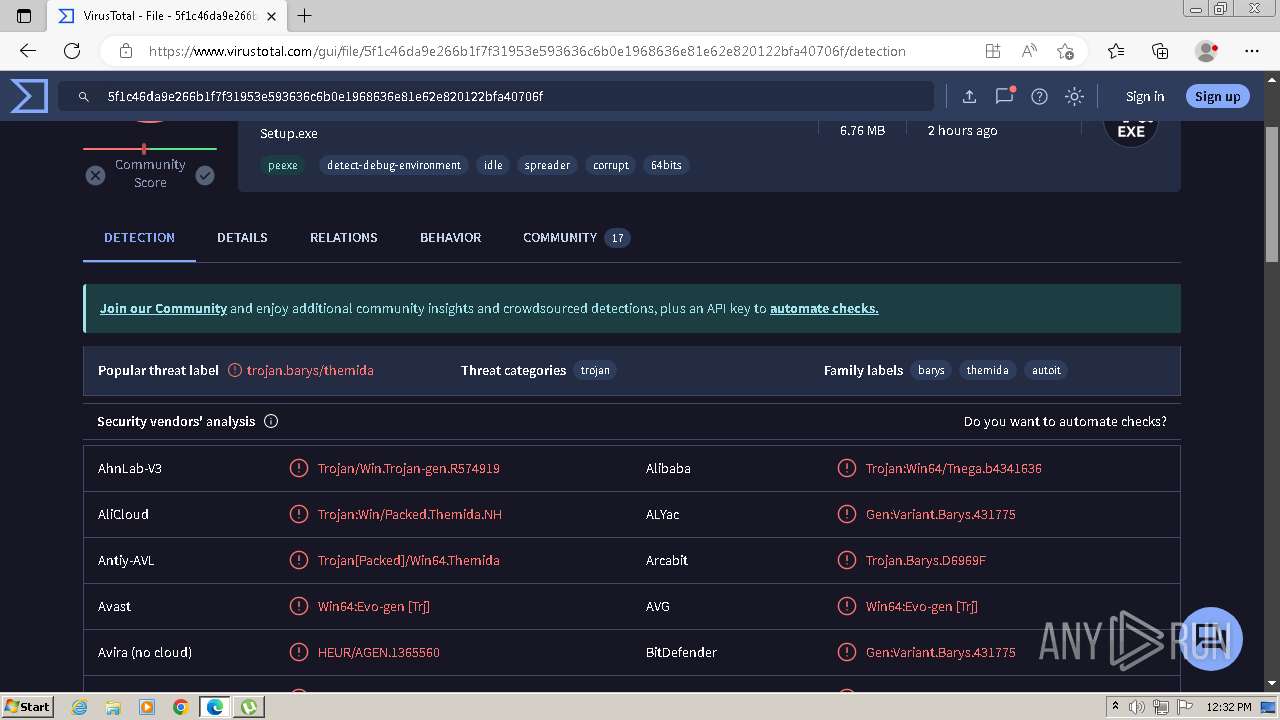Select Avira result HEUR/AGEN.1365560
The image size is (1280, 720).
point(379,652)
